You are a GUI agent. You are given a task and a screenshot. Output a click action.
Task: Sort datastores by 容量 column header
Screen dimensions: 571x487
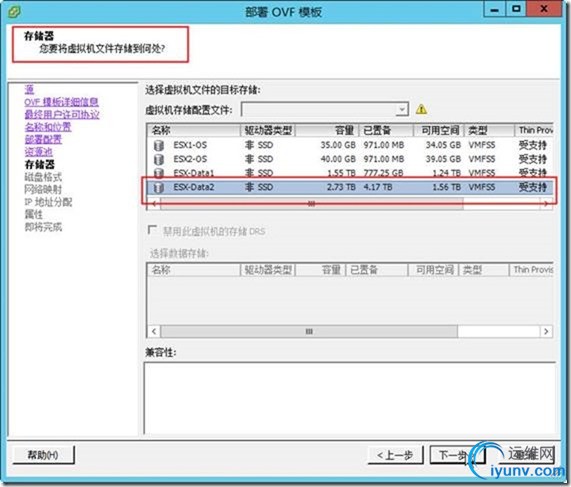(327, 130)
